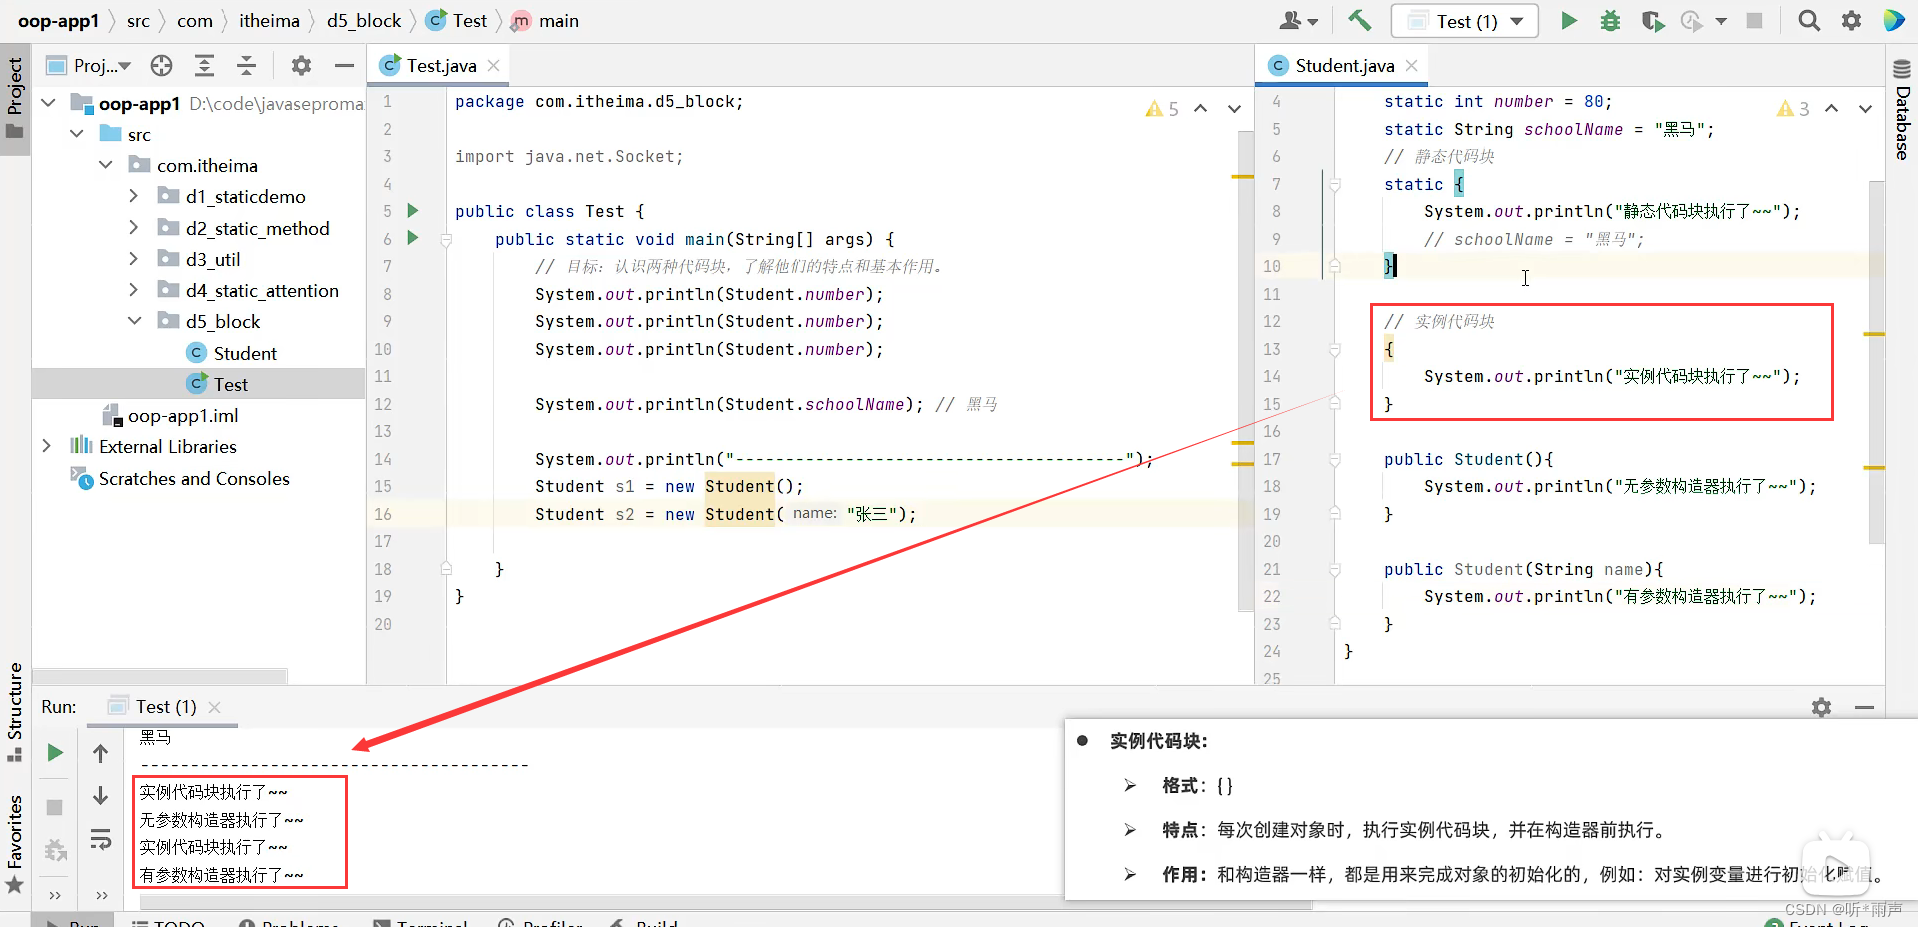Viewport: 1918px width, 927px height.
Task: Open the Favorites tool window tab
Action: 15,843
